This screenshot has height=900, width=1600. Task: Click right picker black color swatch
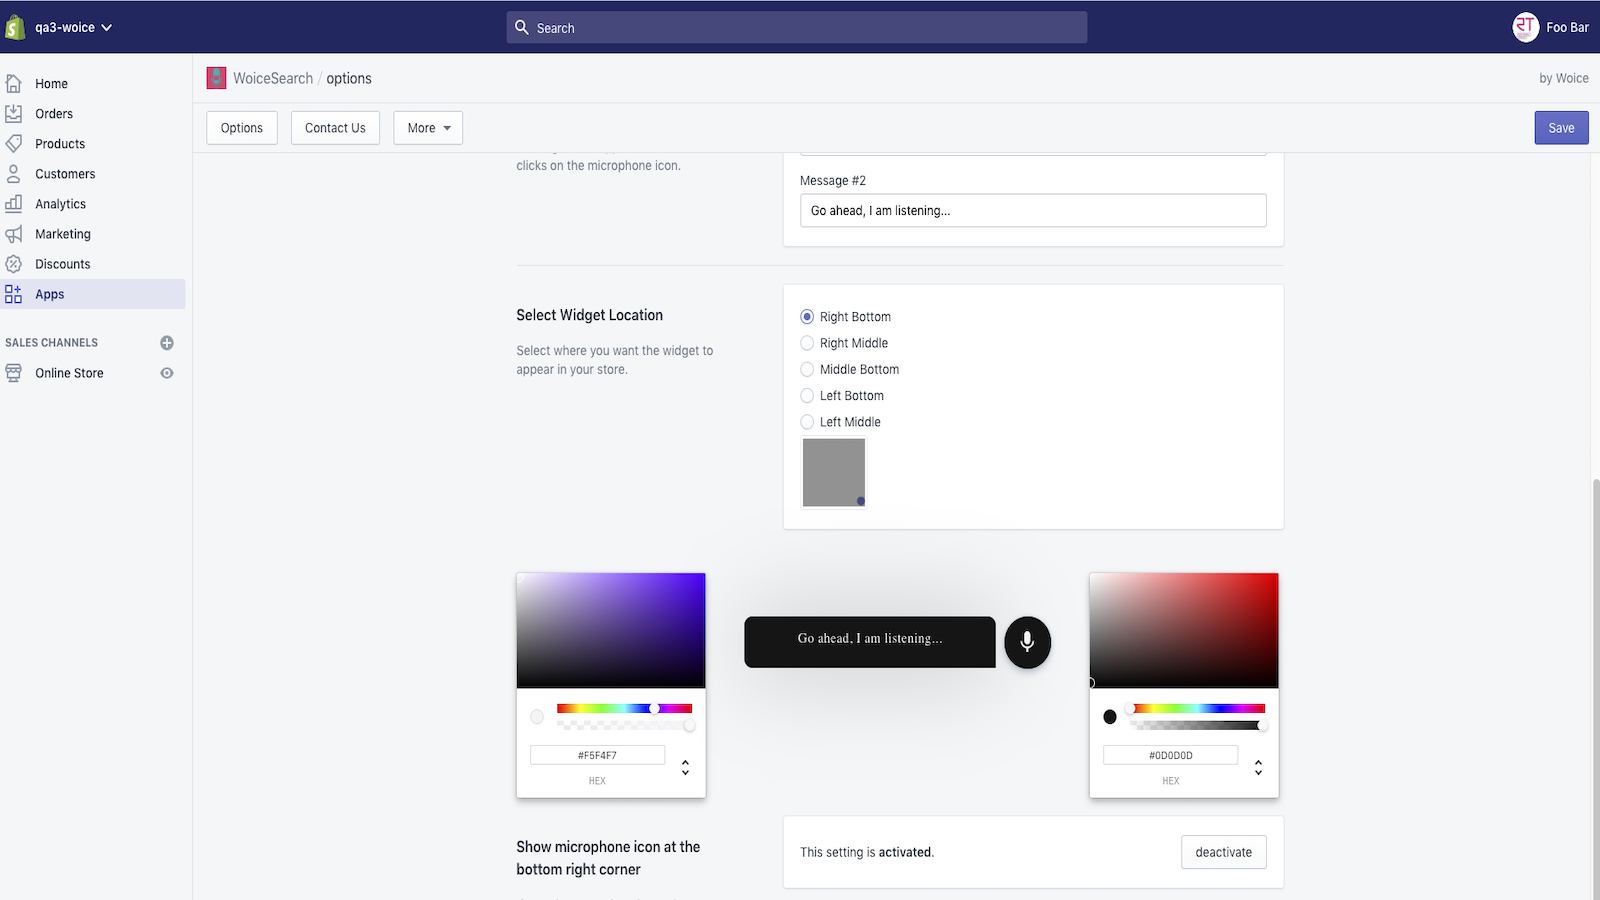pyautogui.click(x=1110, y=717)
